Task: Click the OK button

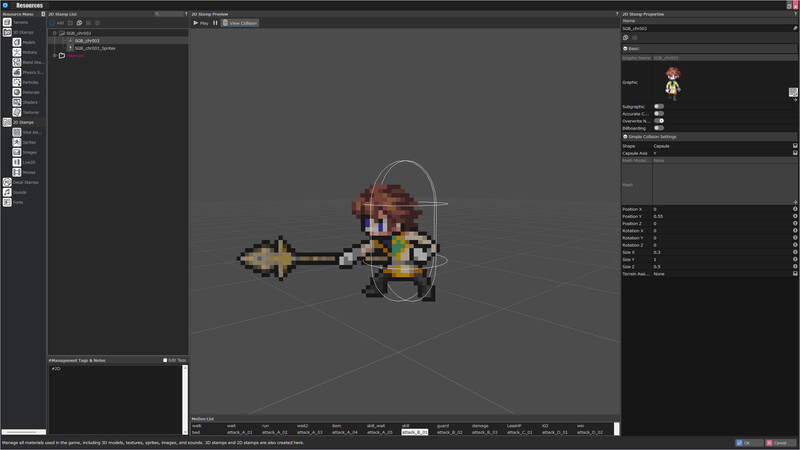Action: [749, 443]
